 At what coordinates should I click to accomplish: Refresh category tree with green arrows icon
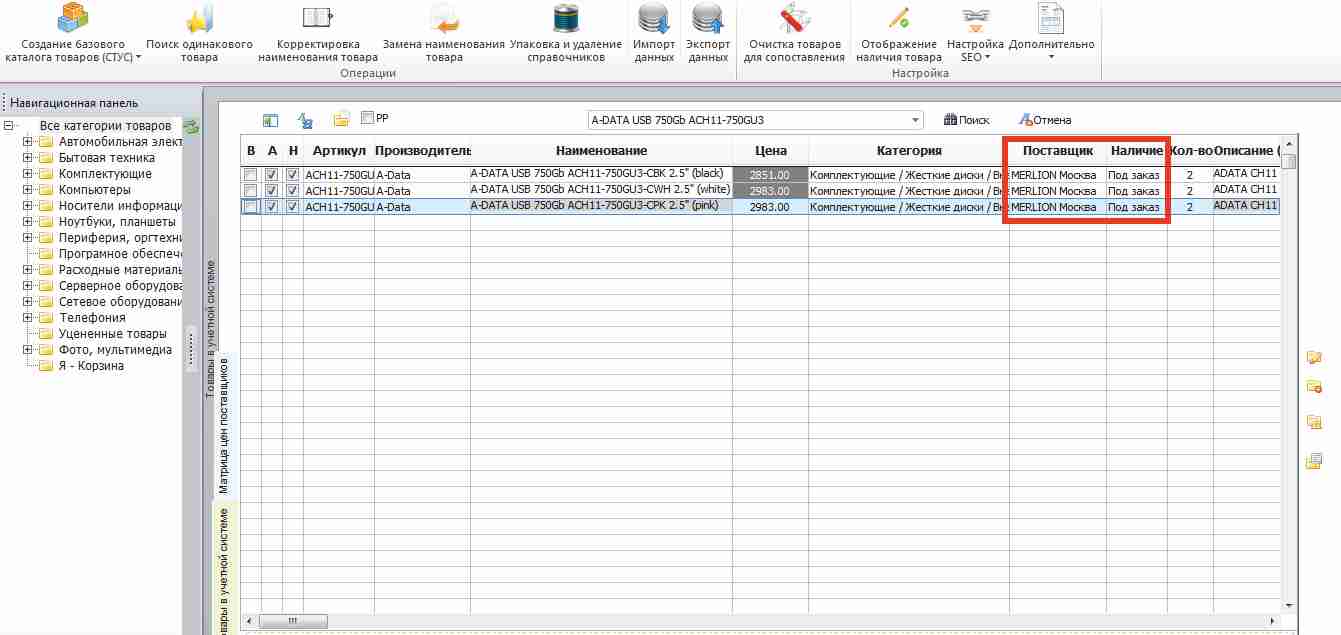pos(191,126)
